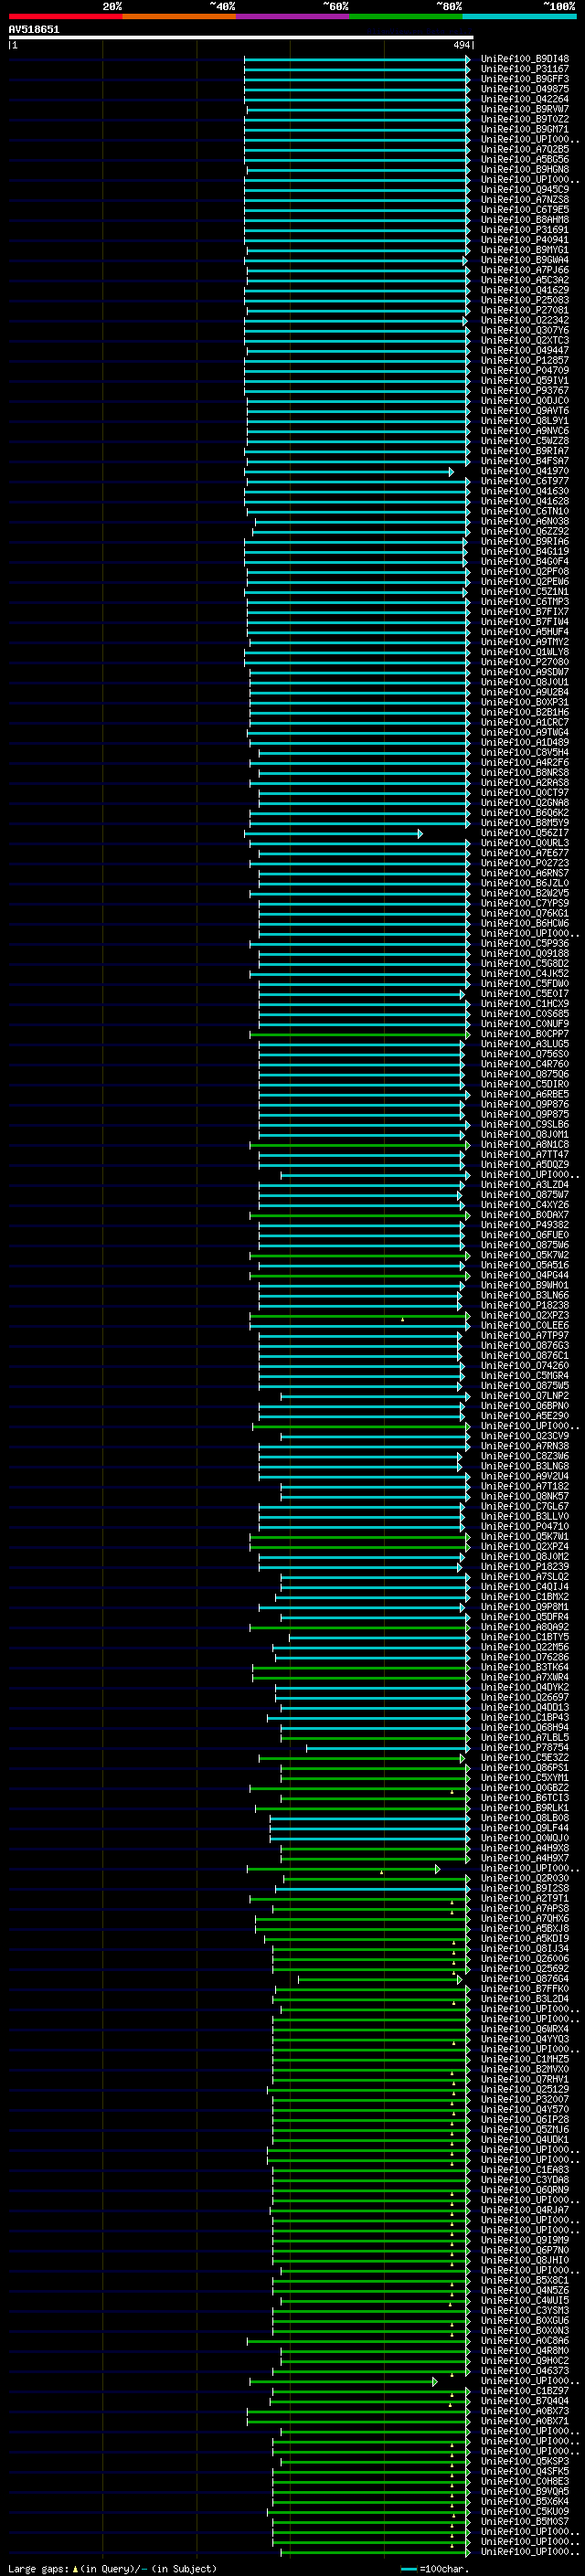Viewport: 585px width, 2576px height.
Task: Click the UniRef100_C3YDA8 entry
Action: click(525, 2180)
